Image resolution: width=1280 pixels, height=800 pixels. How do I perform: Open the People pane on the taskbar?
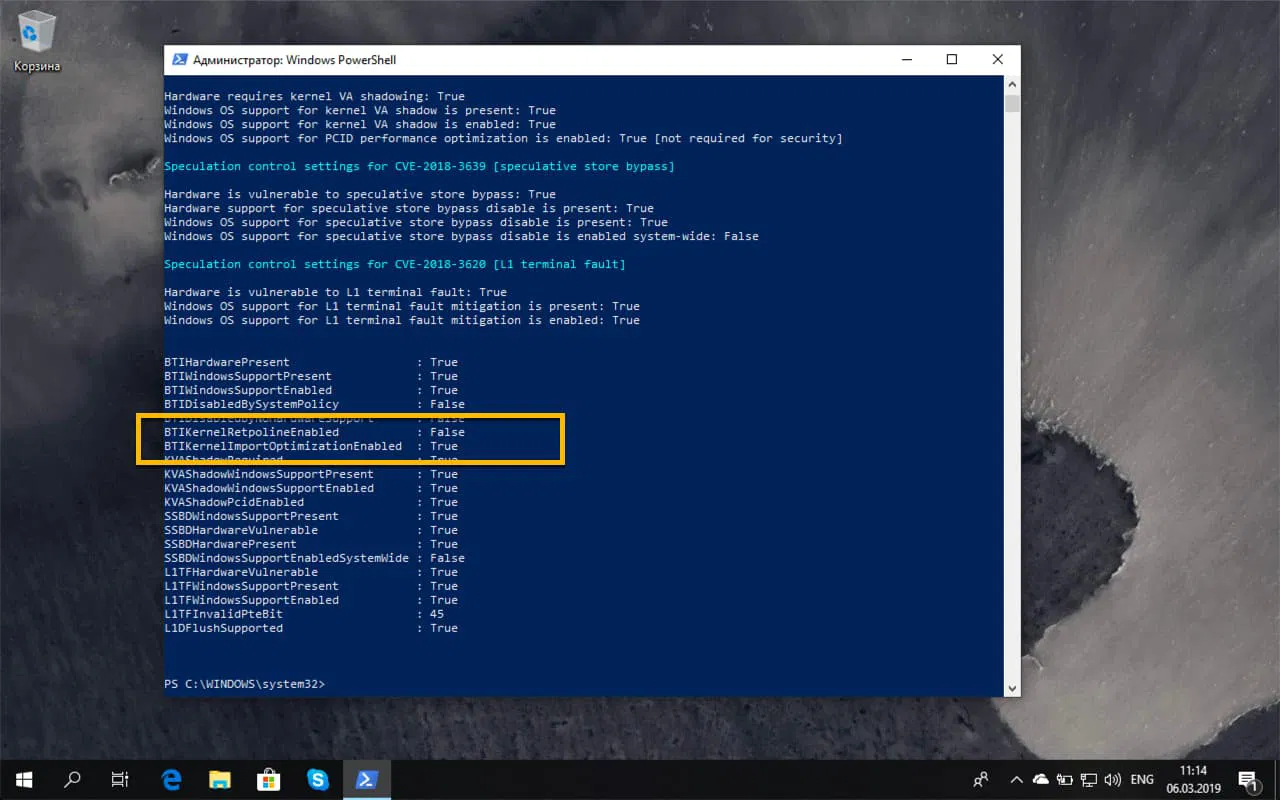tap(980, 779)
